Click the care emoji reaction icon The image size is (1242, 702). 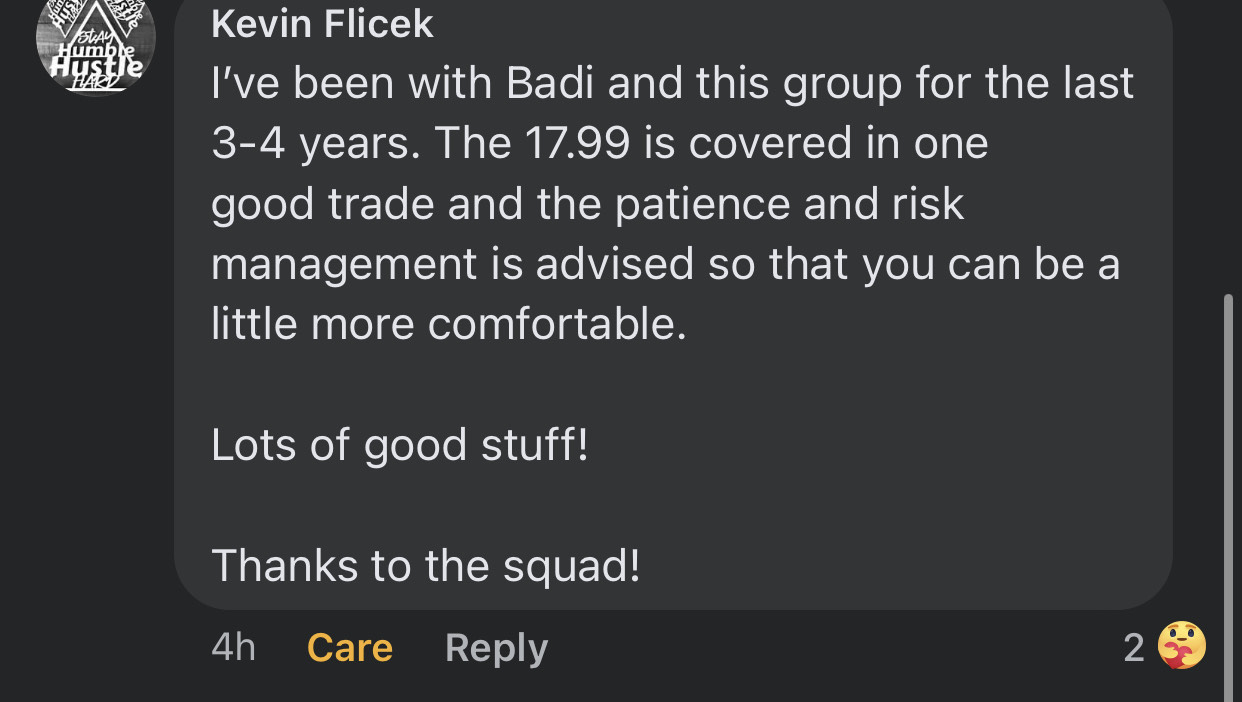click(x=1181, y=646)
